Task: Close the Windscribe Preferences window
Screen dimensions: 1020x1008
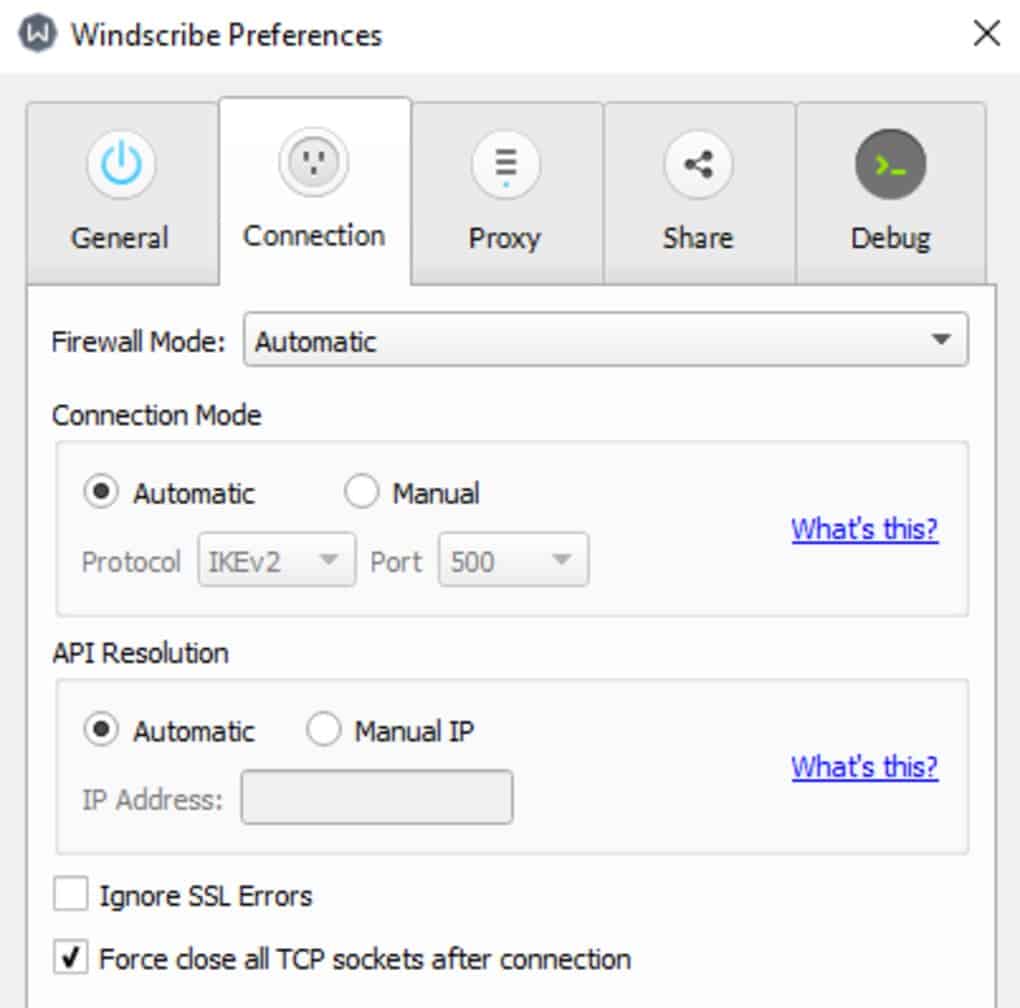Action: tap(986, 34)
